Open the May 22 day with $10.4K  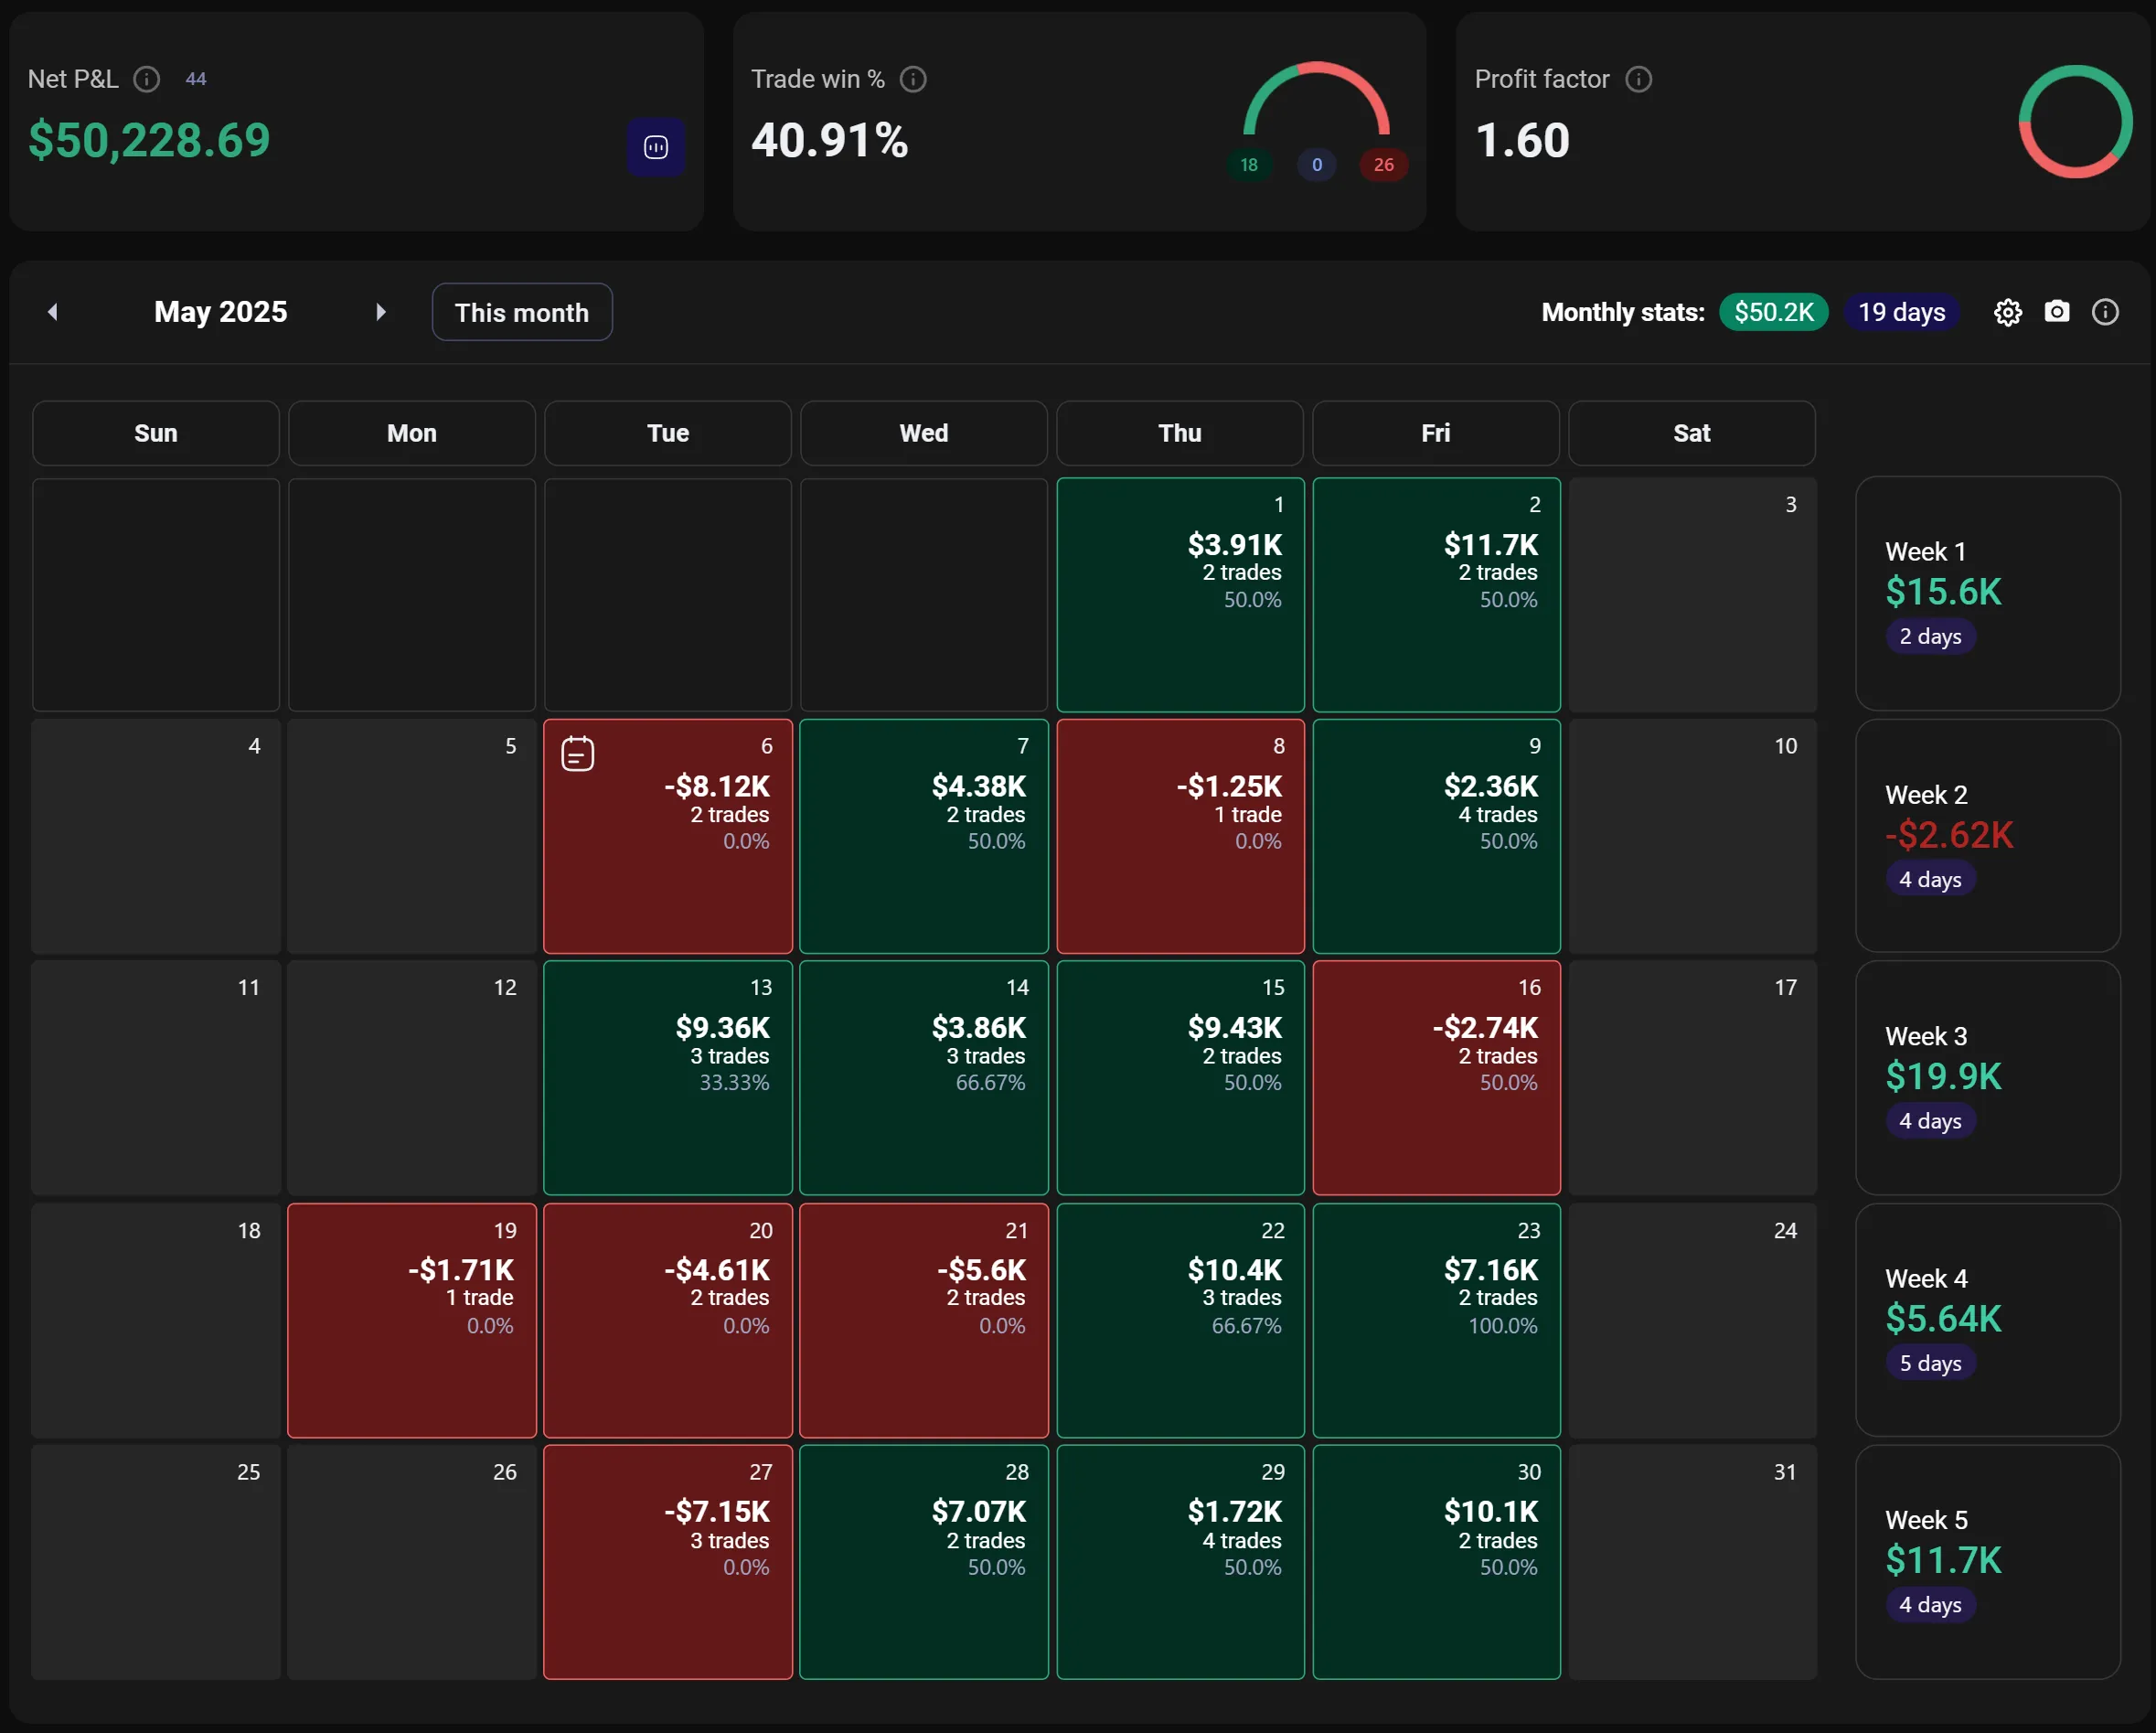point(1180,1320)
